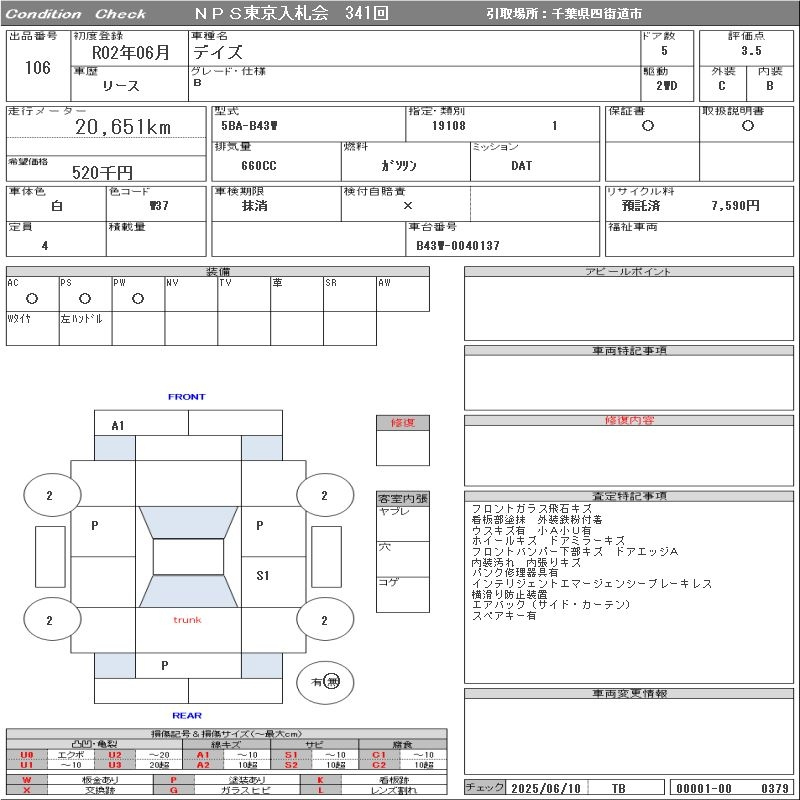Click the "車両変更情報" section header
Image resolution: width=800 pixels, height=800 pixels.
click(629, 693)
